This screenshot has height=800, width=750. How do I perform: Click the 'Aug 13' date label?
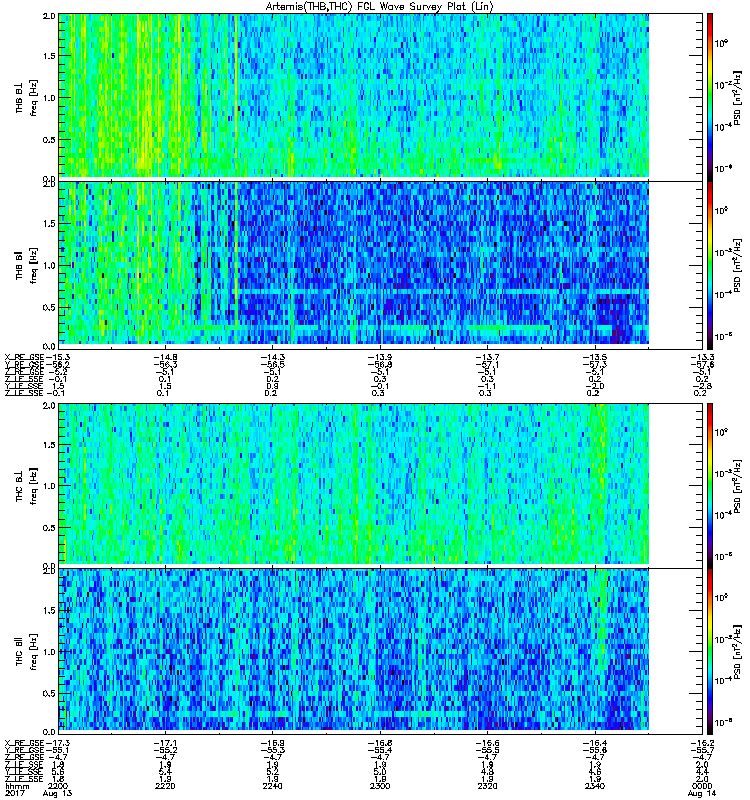[x=58, y=793]
